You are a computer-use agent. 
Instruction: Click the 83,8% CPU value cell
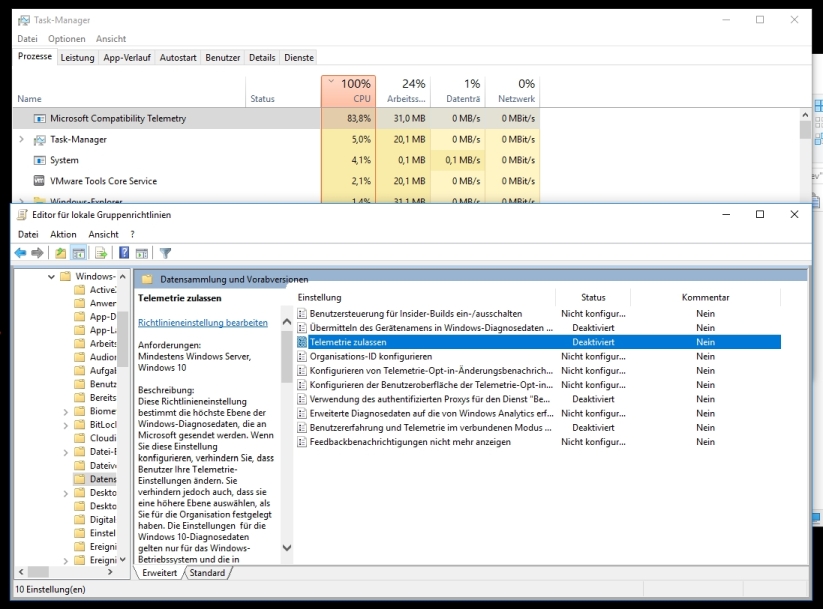349,119
